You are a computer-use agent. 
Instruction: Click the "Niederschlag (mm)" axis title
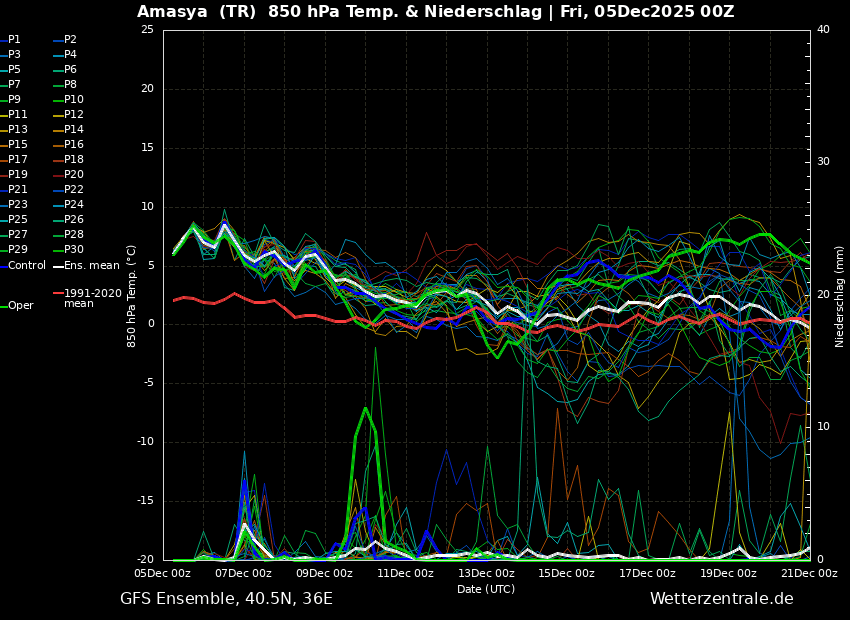click(839, 296)
